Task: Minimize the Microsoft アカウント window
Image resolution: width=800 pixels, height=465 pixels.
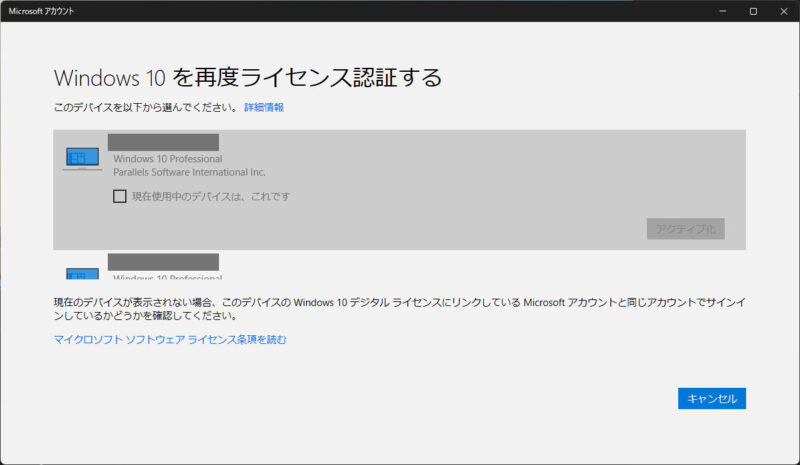Action: (x=722, y=11)
